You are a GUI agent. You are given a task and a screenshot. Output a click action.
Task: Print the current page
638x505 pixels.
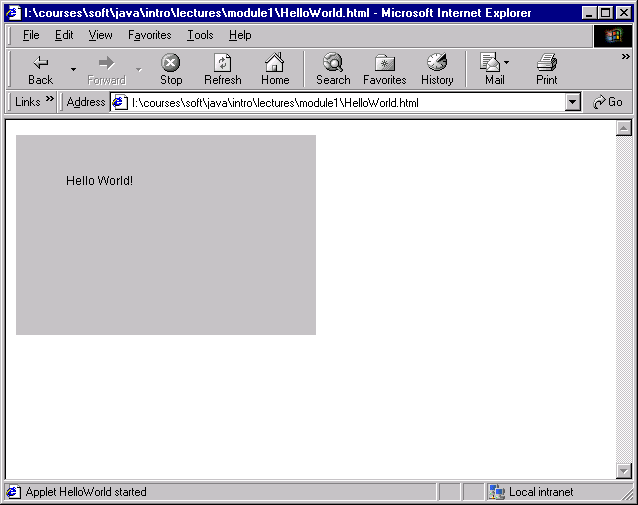tap(546, 69)
